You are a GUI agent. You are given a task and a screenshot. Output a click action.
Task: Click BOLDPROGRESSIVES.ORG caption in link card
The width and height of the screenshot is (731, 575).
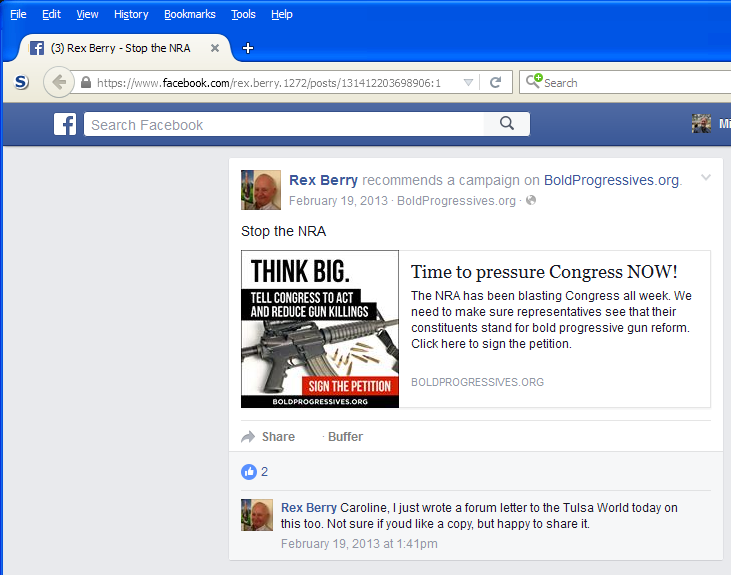tap(477, 382)
